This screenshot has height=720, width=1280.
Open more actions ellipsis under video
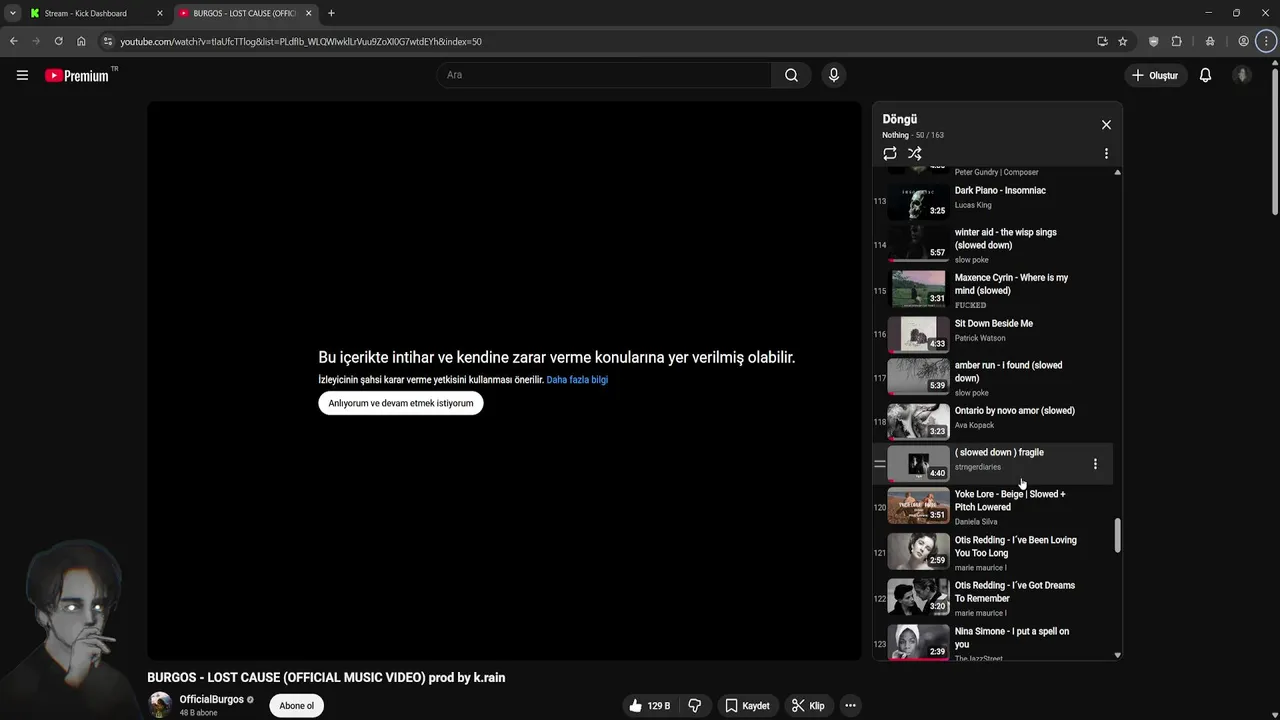pos(850,706)
